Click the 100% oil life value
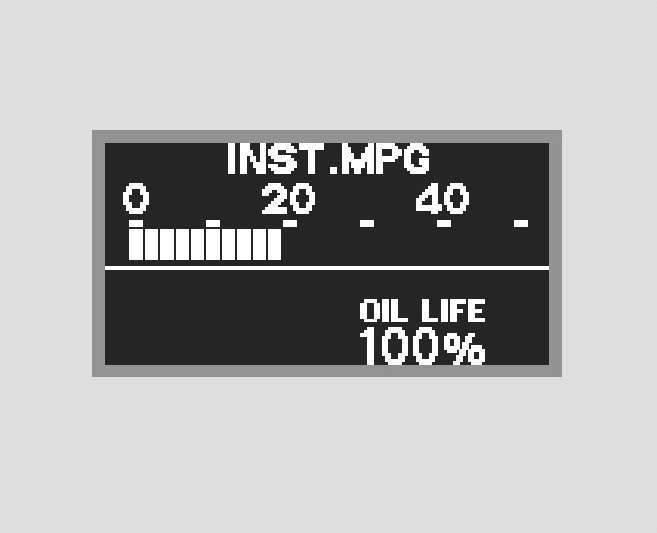 click(422, 346)
